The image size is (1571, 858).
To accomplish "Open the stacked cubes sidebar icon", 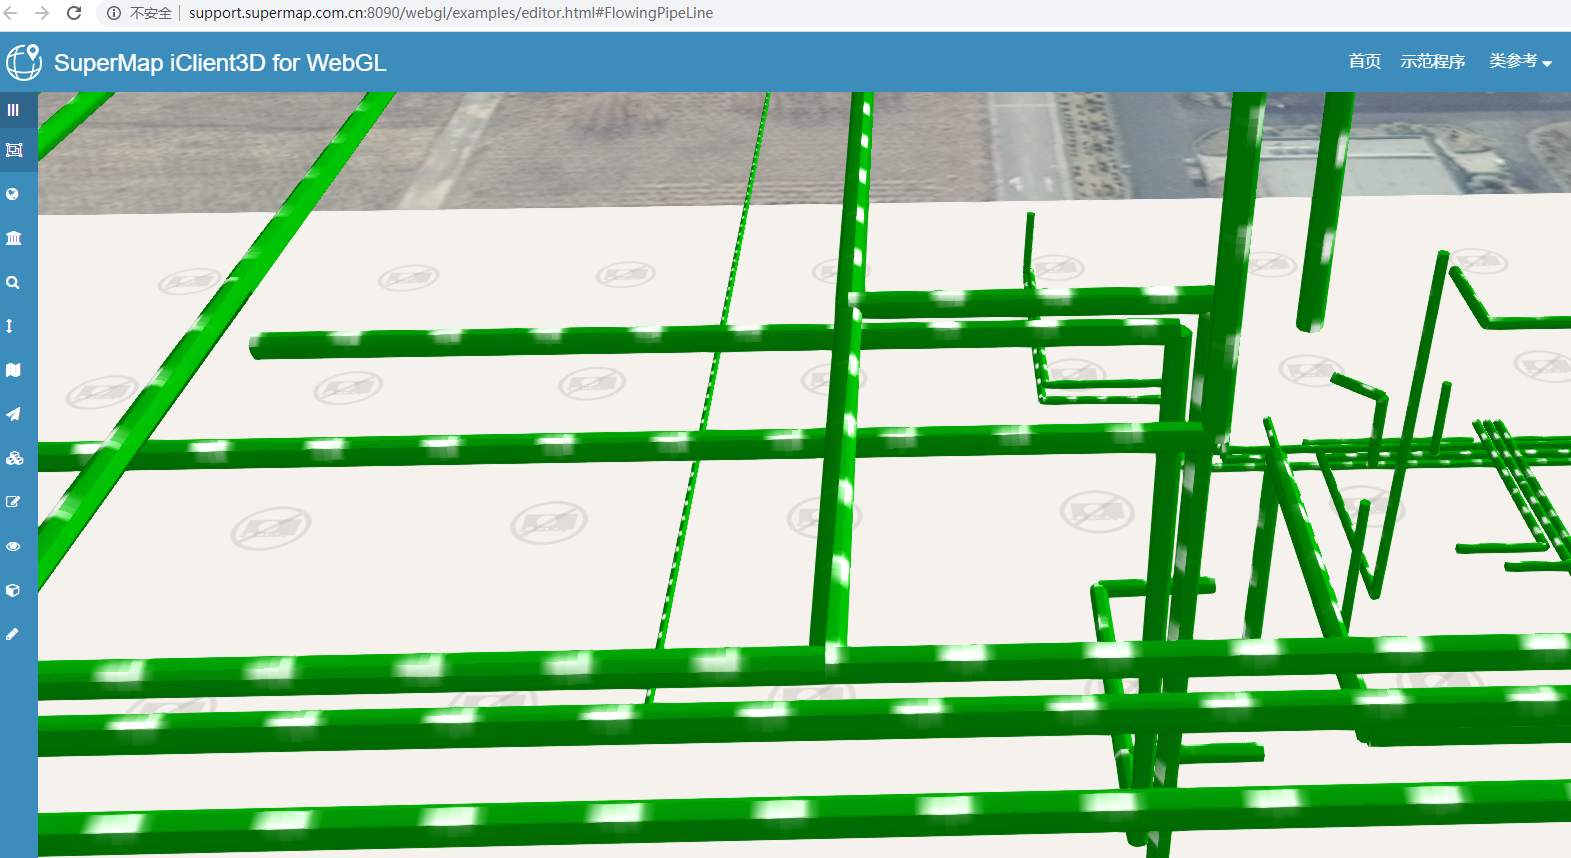I will [14, 458].
